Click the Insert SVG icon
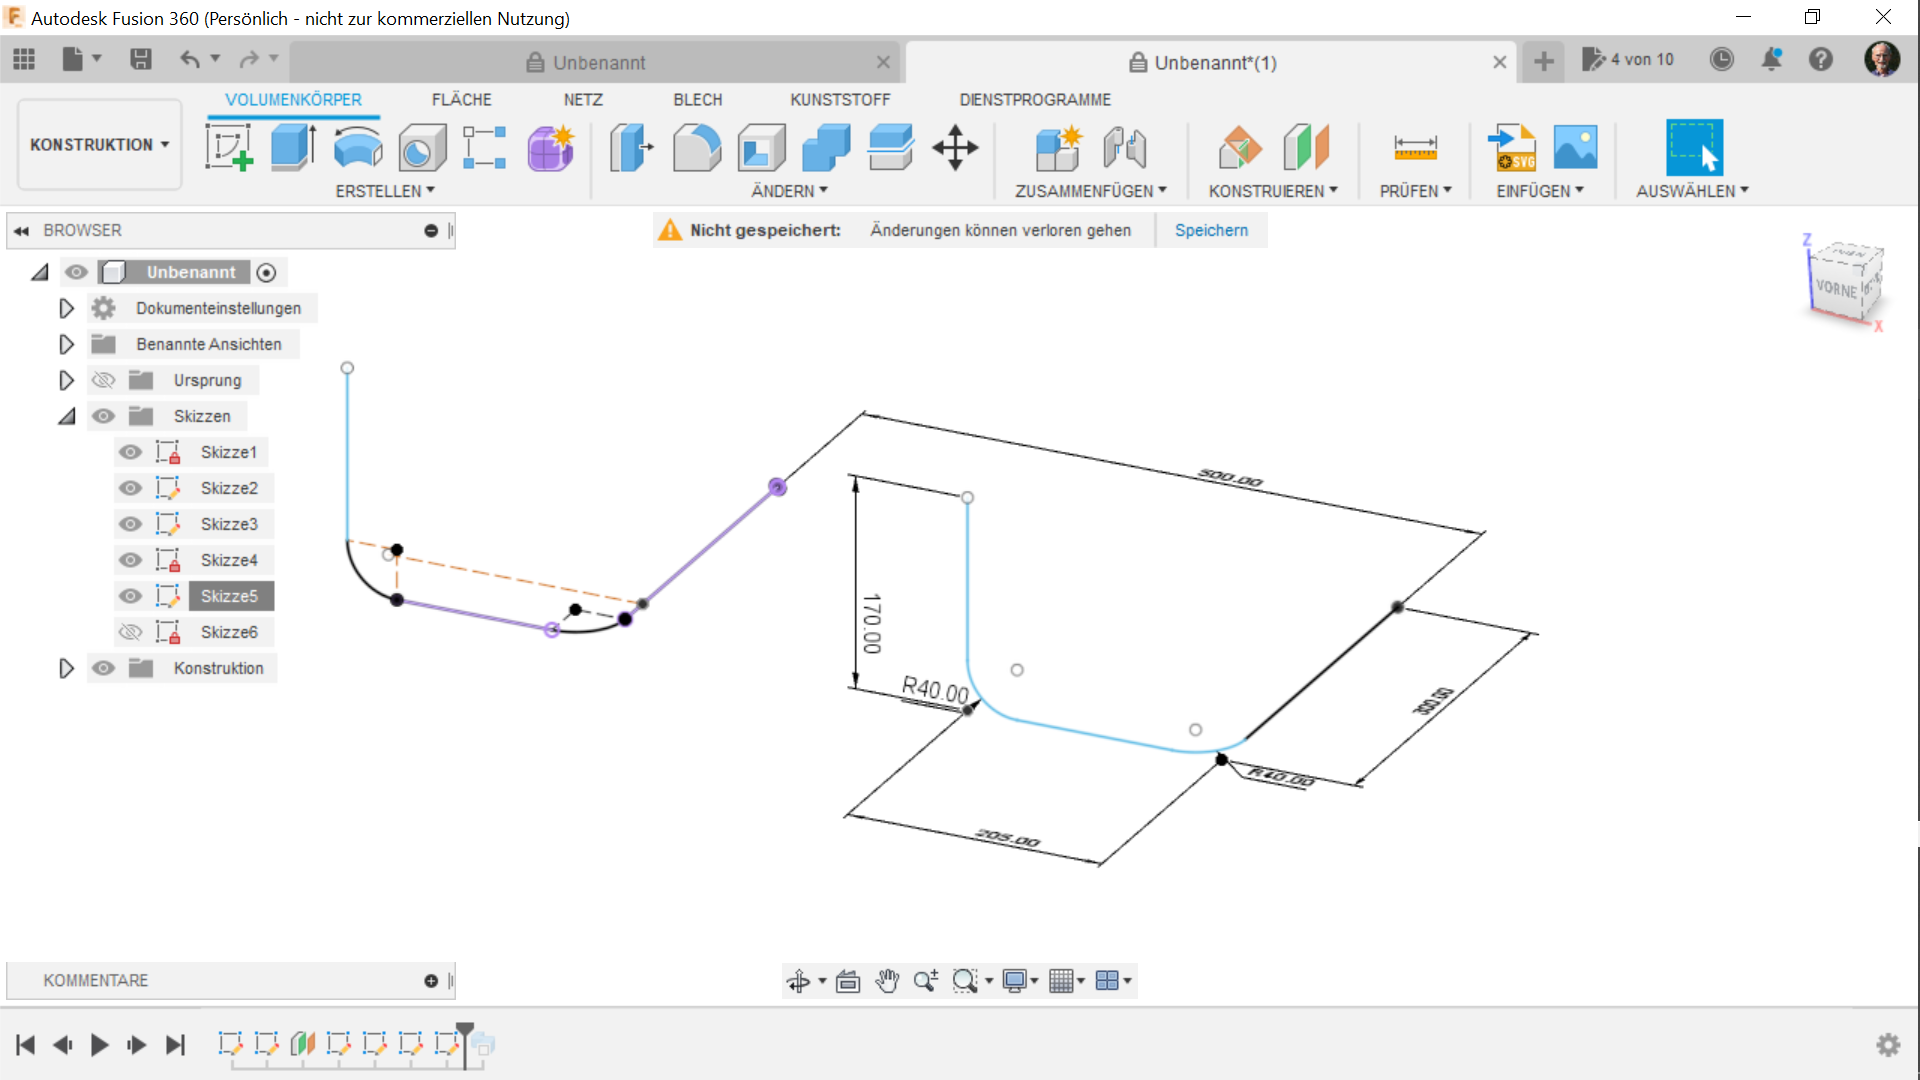The image size is (1920, 1080). click(x=1512, y=148)
